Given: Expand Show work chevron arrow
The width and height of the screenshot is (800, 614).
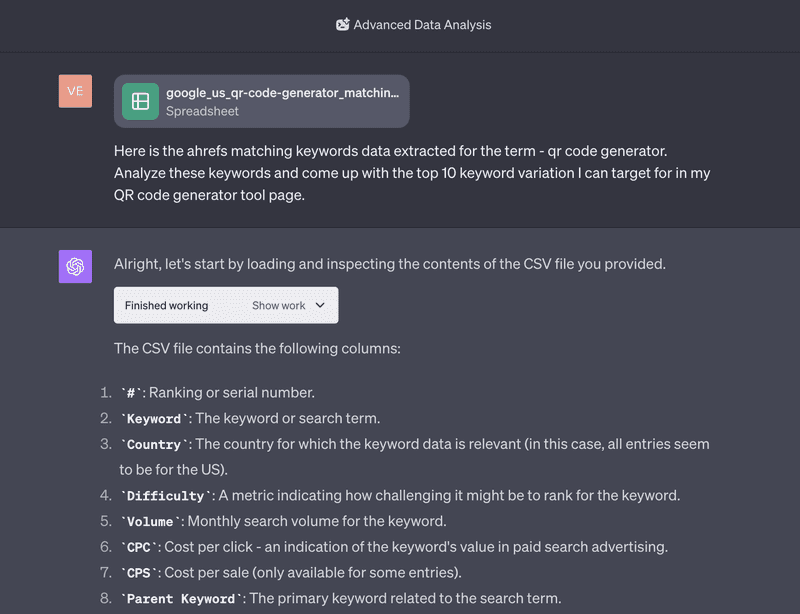Looking at the screenshot, I should pos(320,305).
